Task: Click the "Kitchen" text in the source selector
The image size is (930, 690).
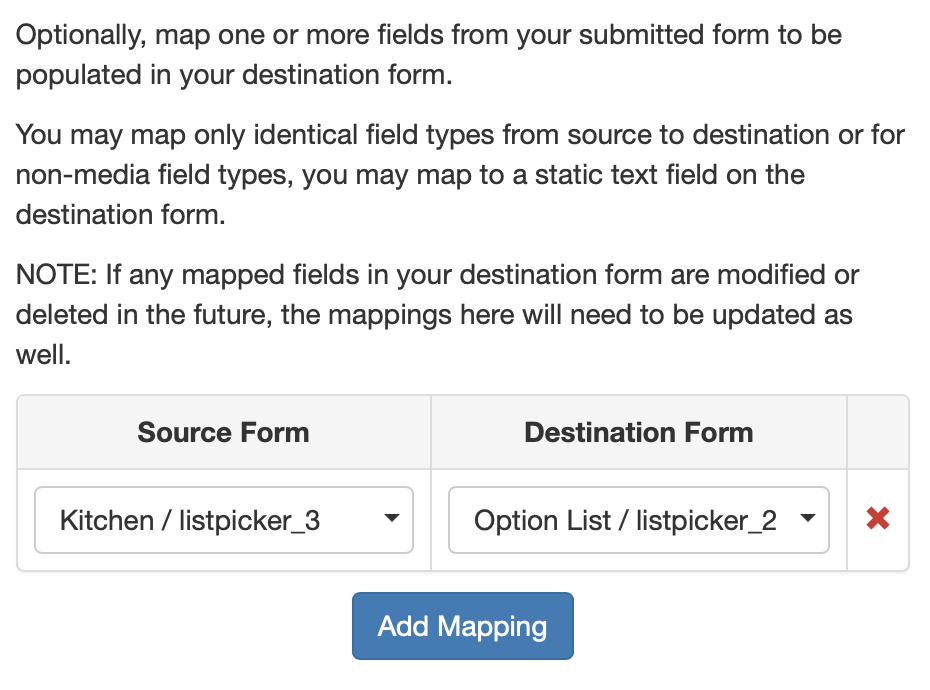Action: (107, 521)
